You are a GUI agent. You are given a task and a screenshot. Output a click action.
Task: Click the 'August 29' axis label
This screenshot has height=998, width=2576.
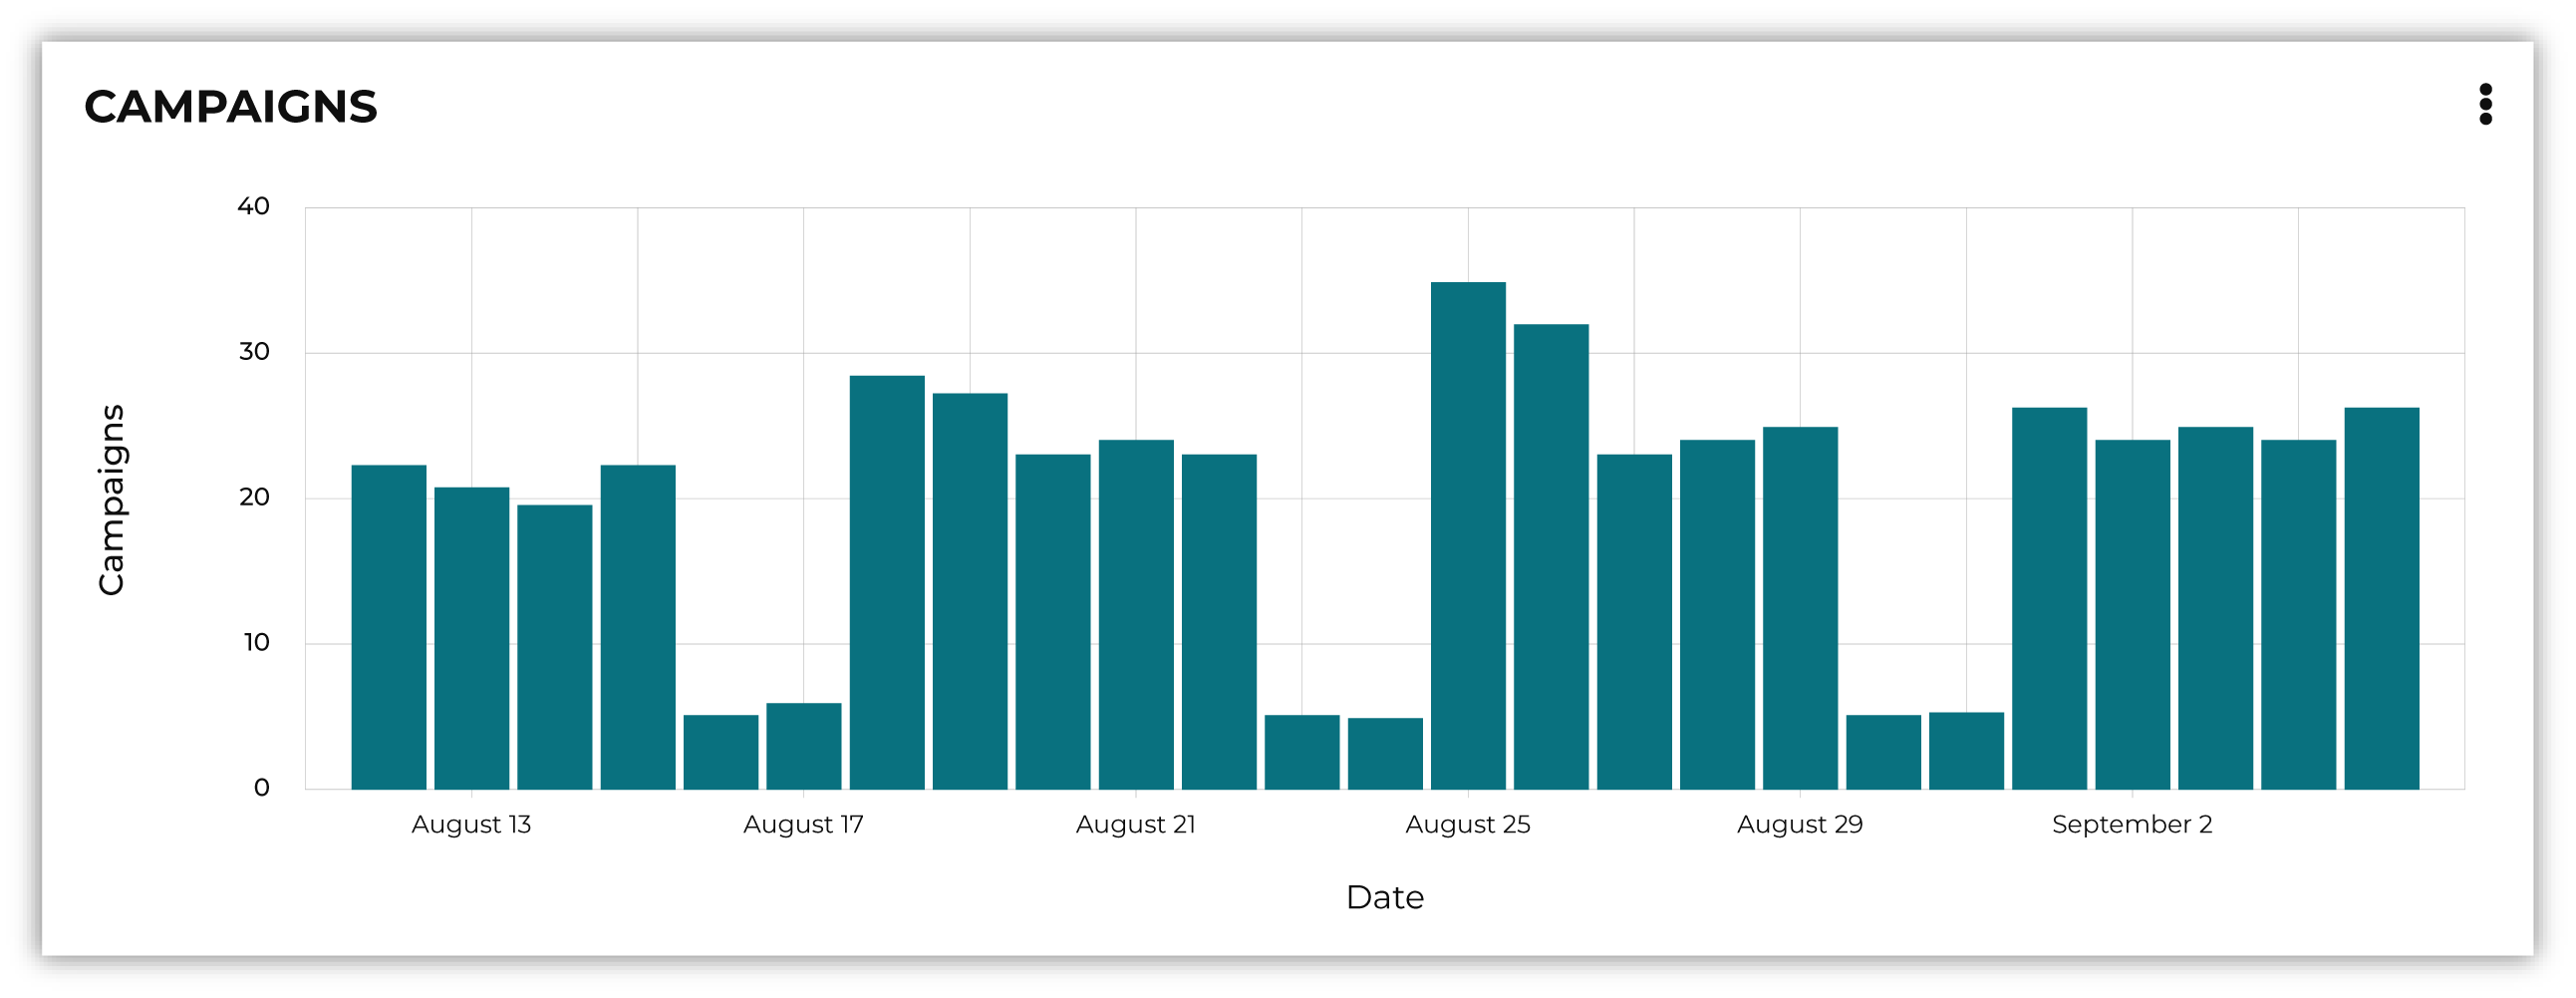click(1800, 825)
